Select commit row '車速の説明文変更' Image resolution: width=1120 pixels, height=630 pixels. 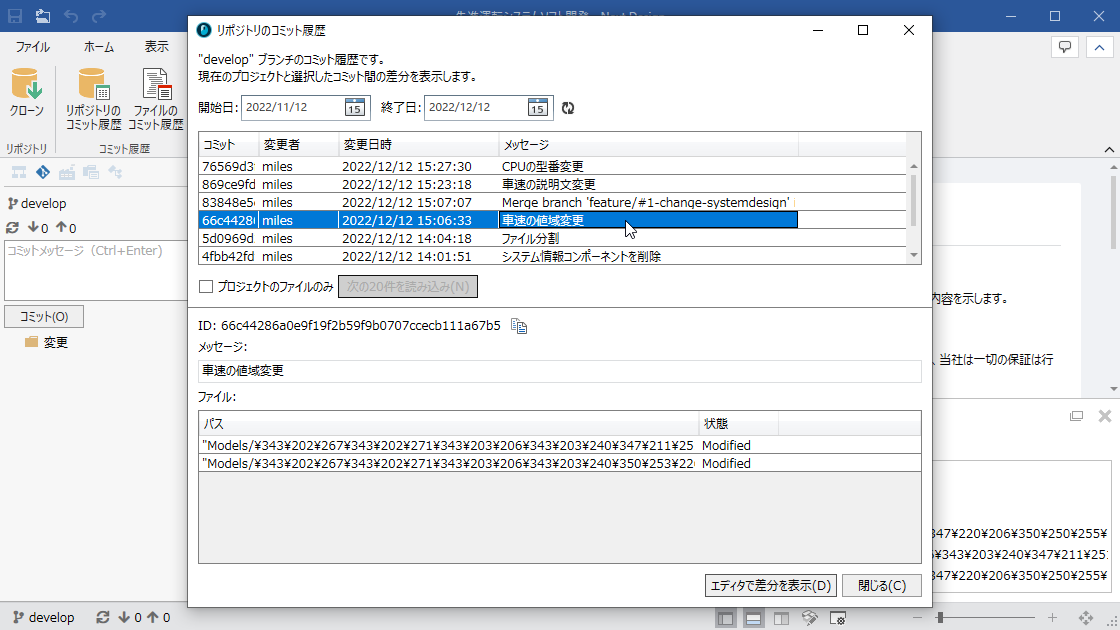tap(552, 184)
